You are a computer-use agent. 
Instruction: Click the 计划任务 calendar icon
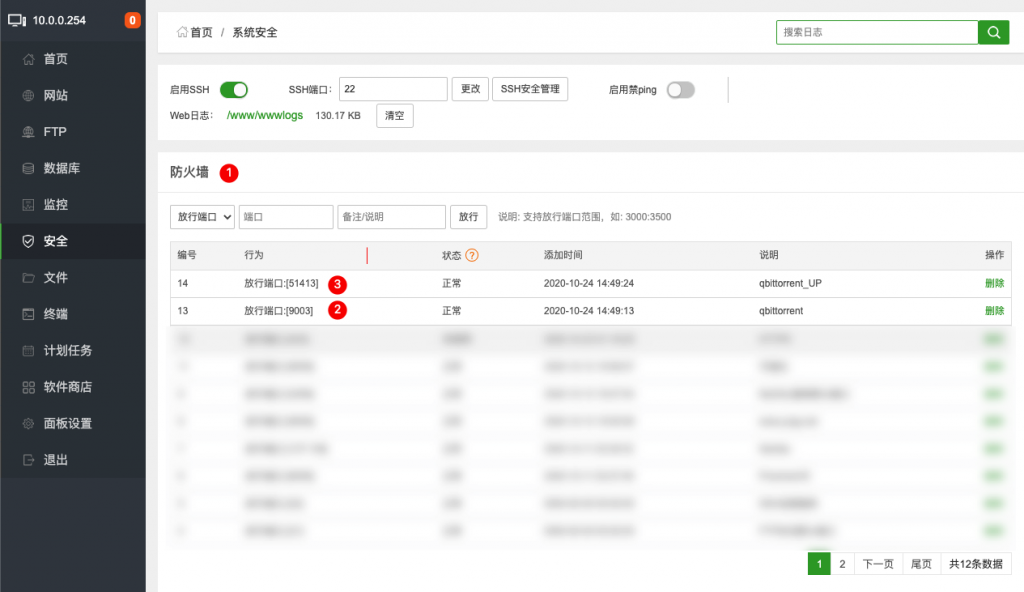[x=28, y=351]
